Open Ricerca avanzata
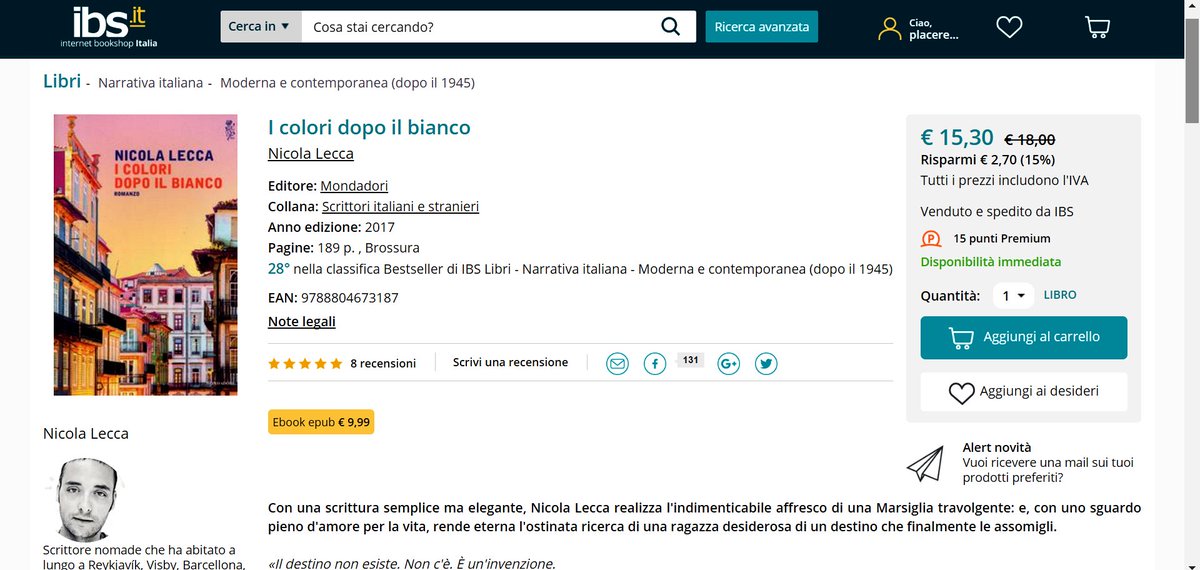The image size is (1200, 570). coord(762,27)
